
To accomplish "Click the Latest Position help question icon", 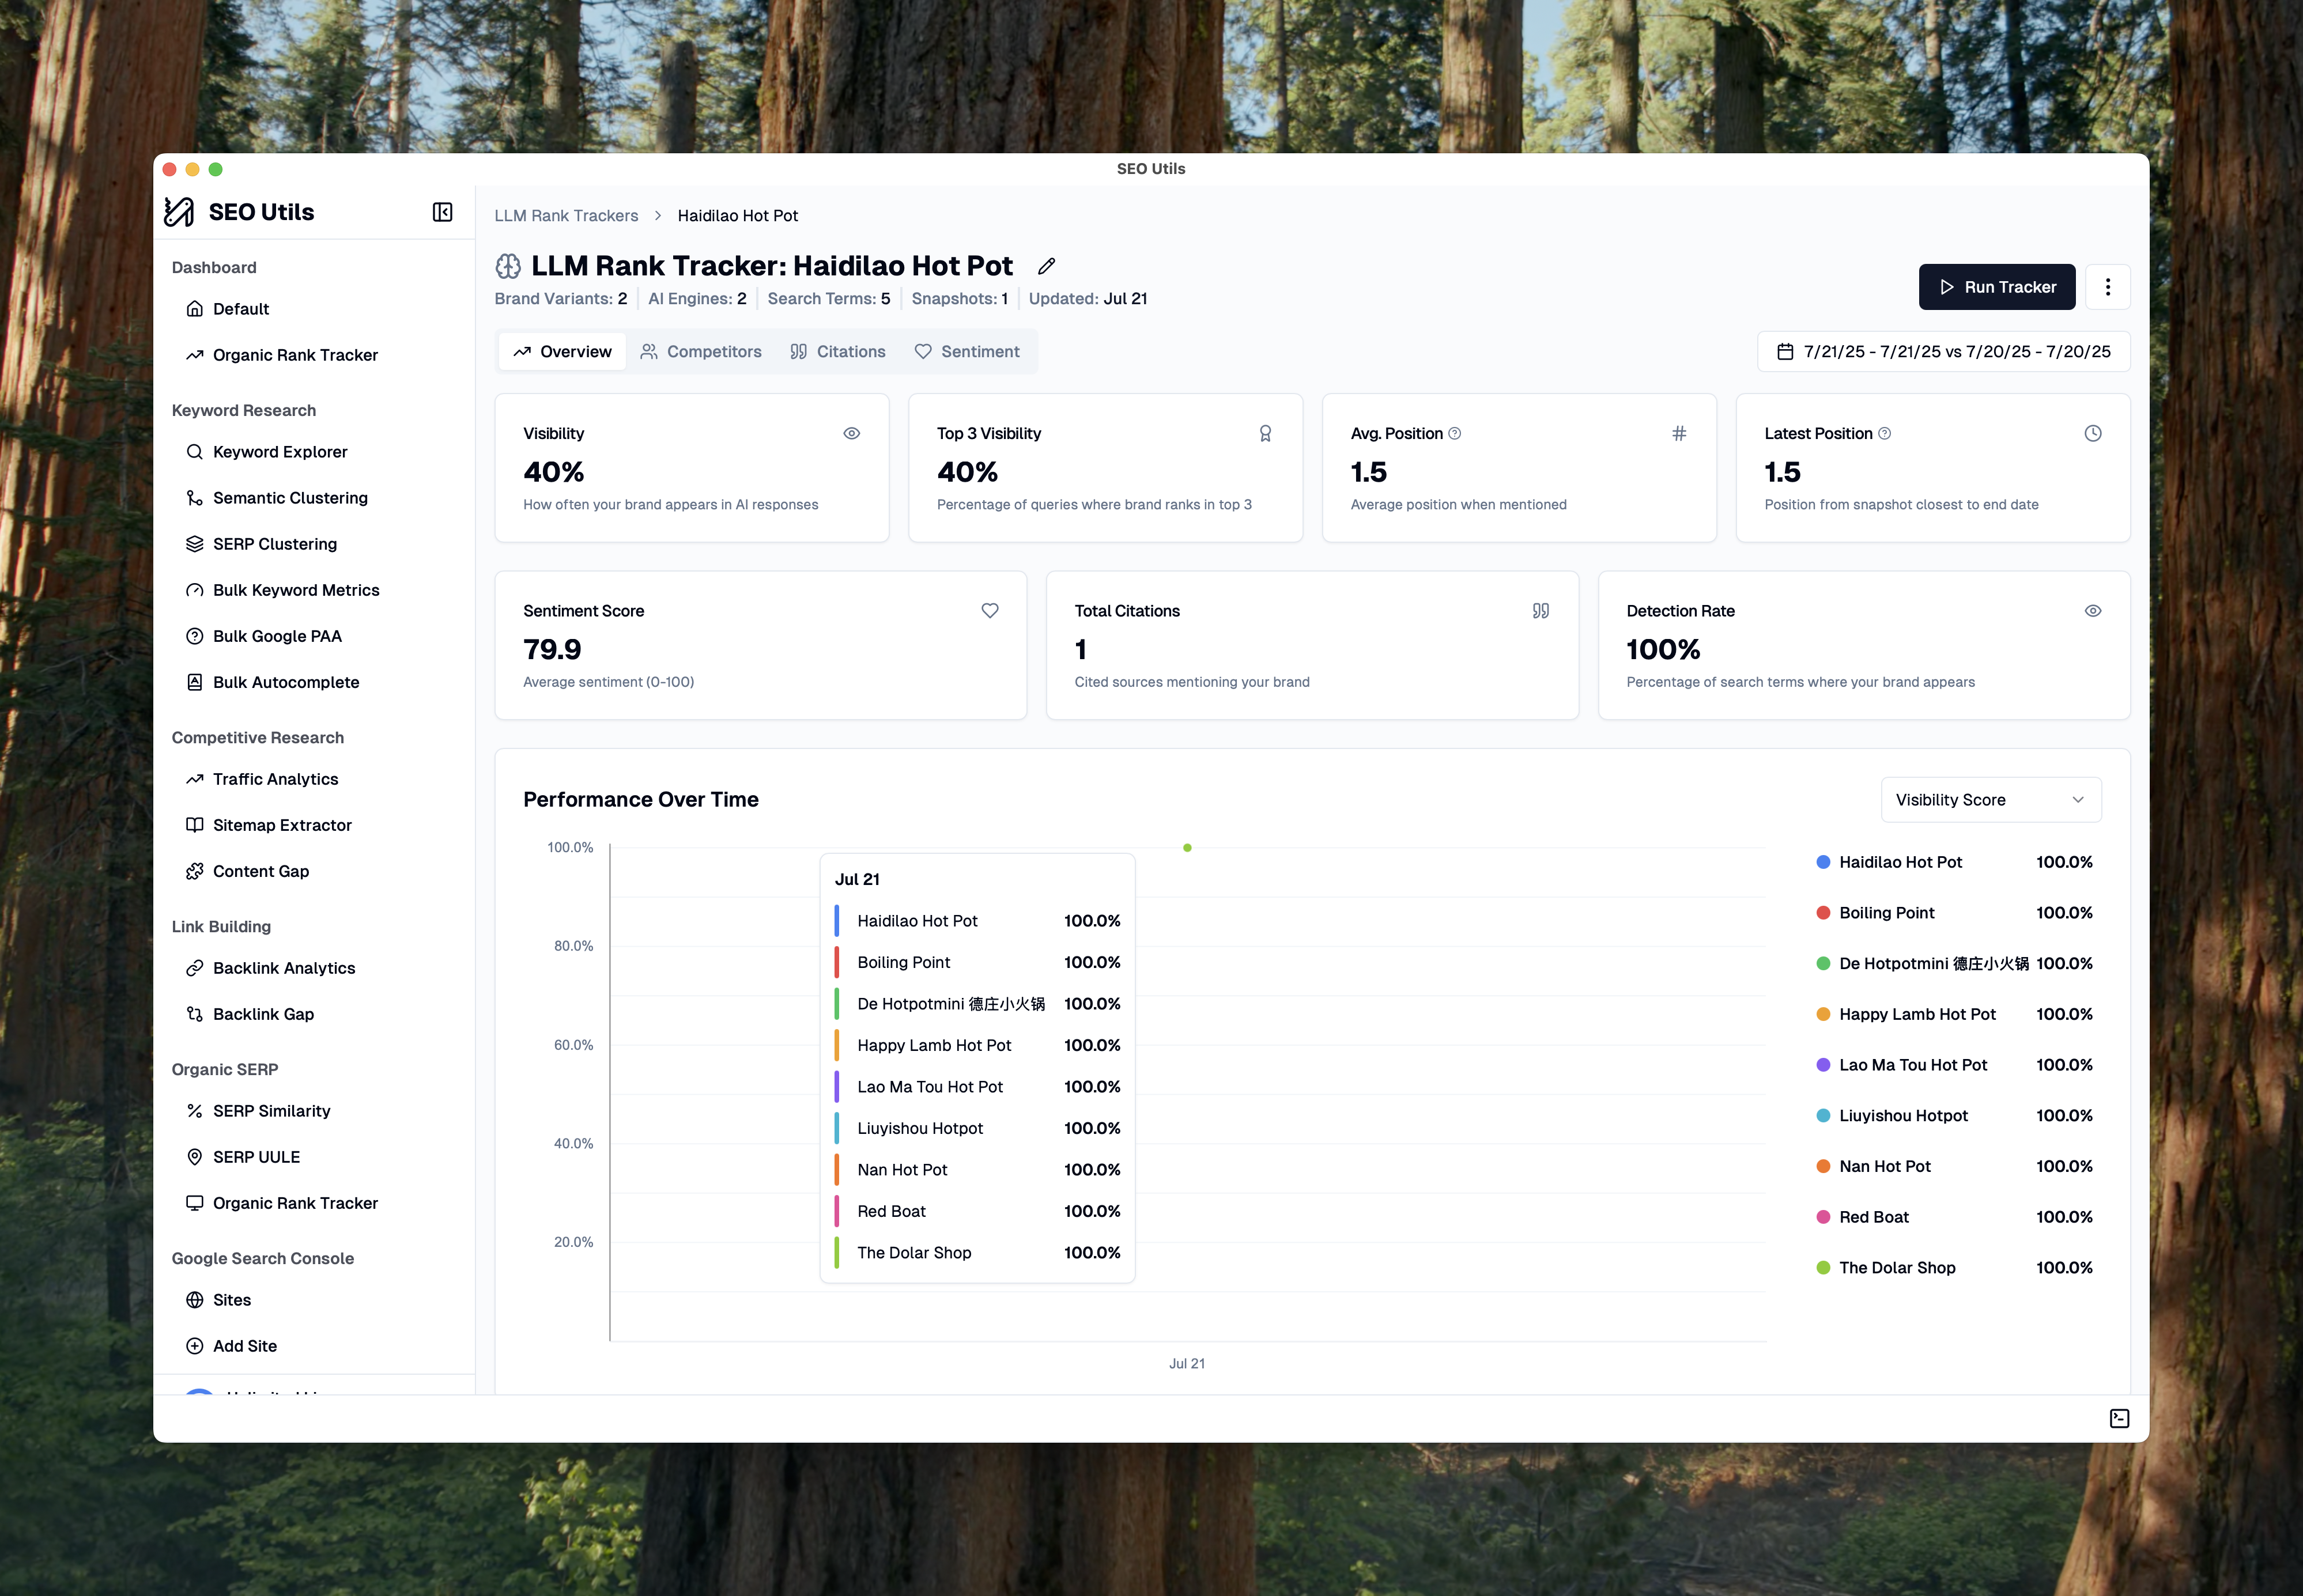I will (x=1884, y=434).
